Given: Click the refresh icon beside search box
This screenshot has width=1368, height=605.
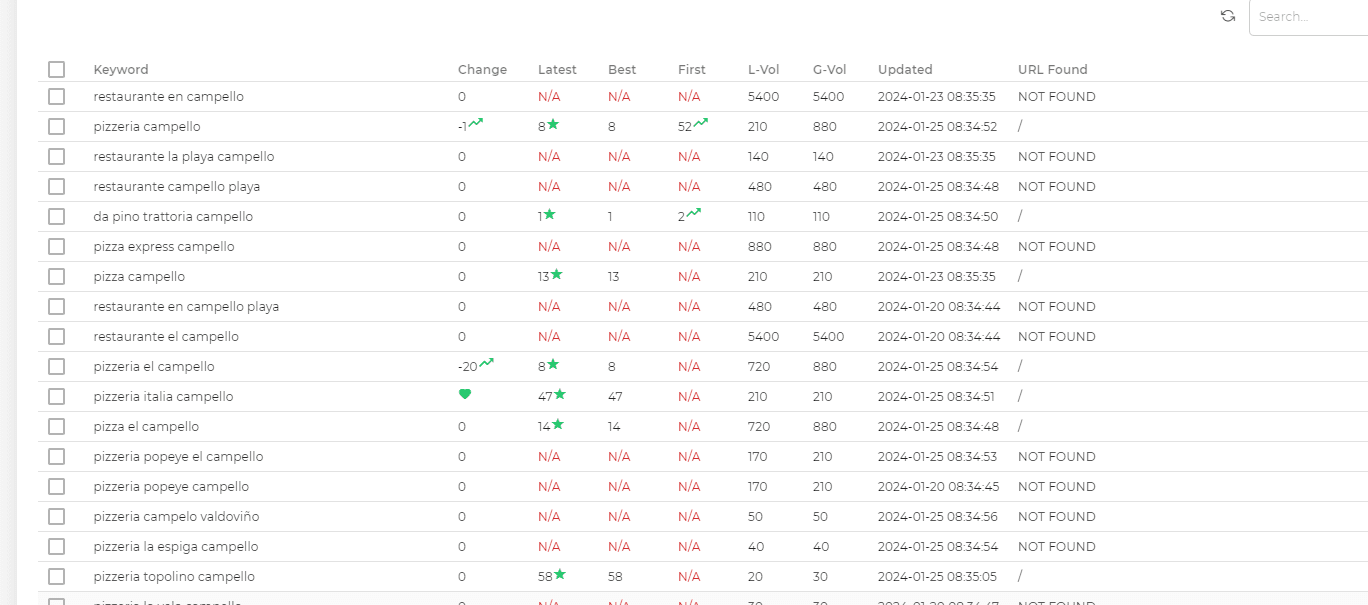Looking at the screenshot, I should click(1227, 16).
